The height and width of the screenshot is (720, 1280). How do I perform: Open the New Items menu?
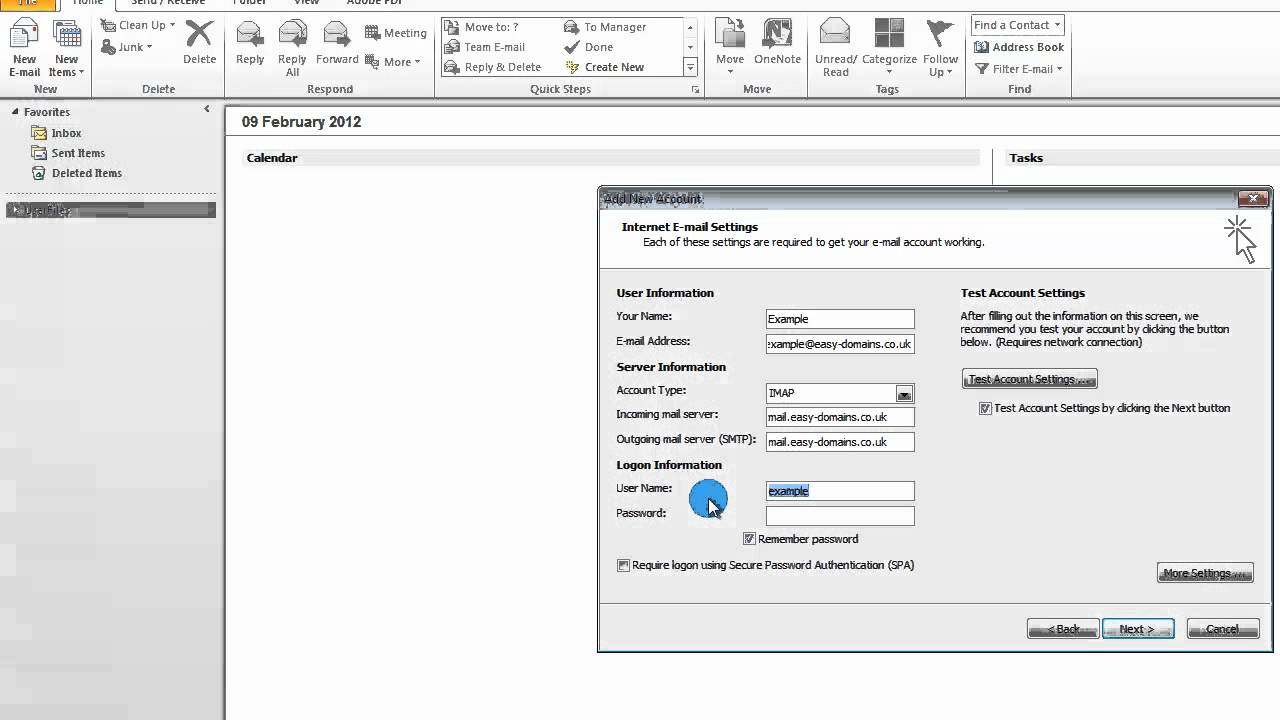[x=66, y=48]
